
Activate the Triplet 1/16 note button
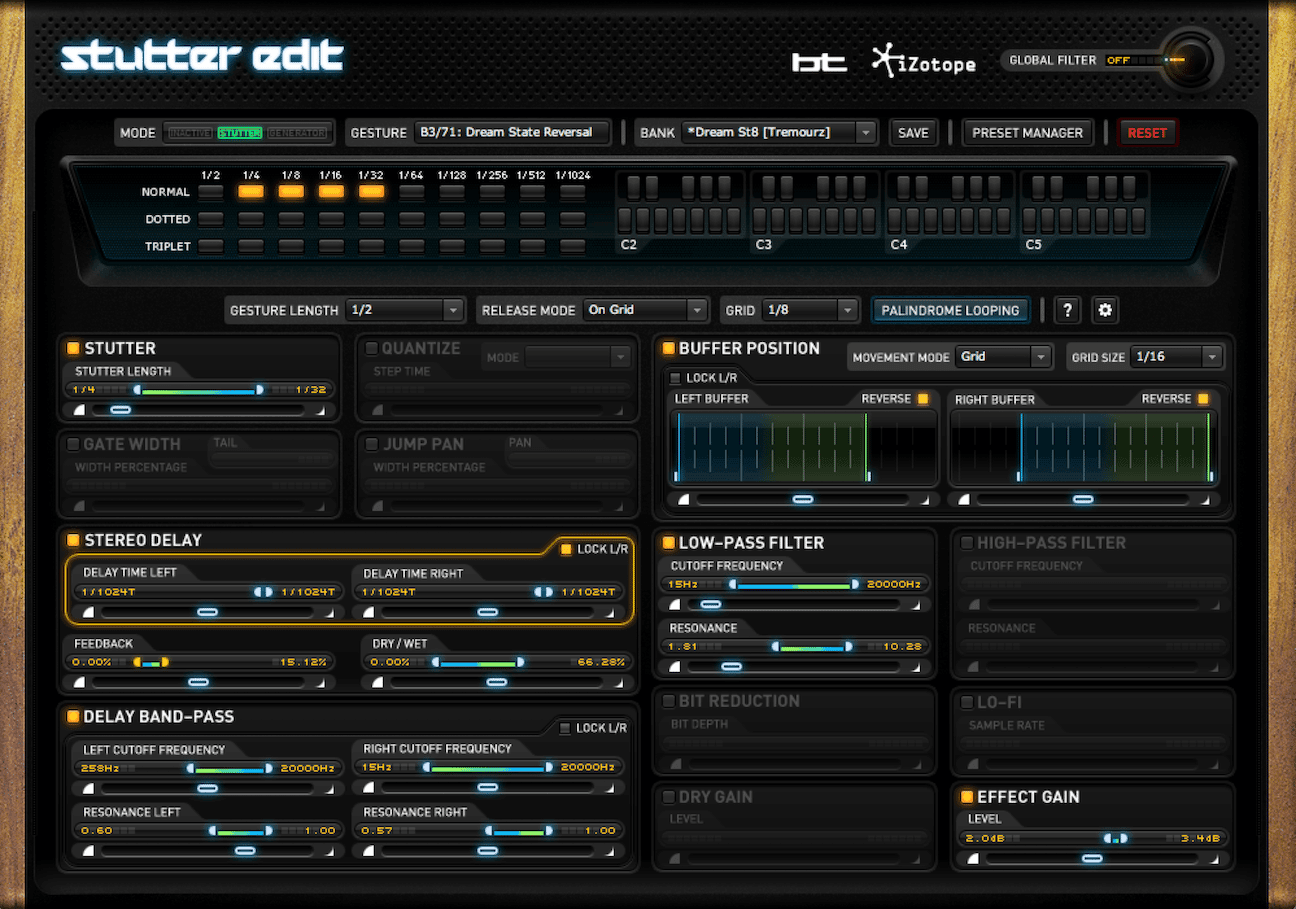pyautogui.click(x=331, y=245)
